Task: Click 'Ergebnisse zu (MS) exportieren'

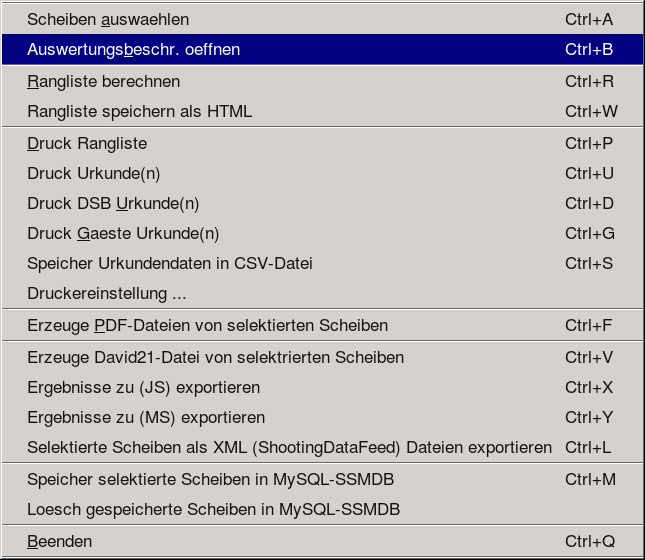Action: point(146,417)
